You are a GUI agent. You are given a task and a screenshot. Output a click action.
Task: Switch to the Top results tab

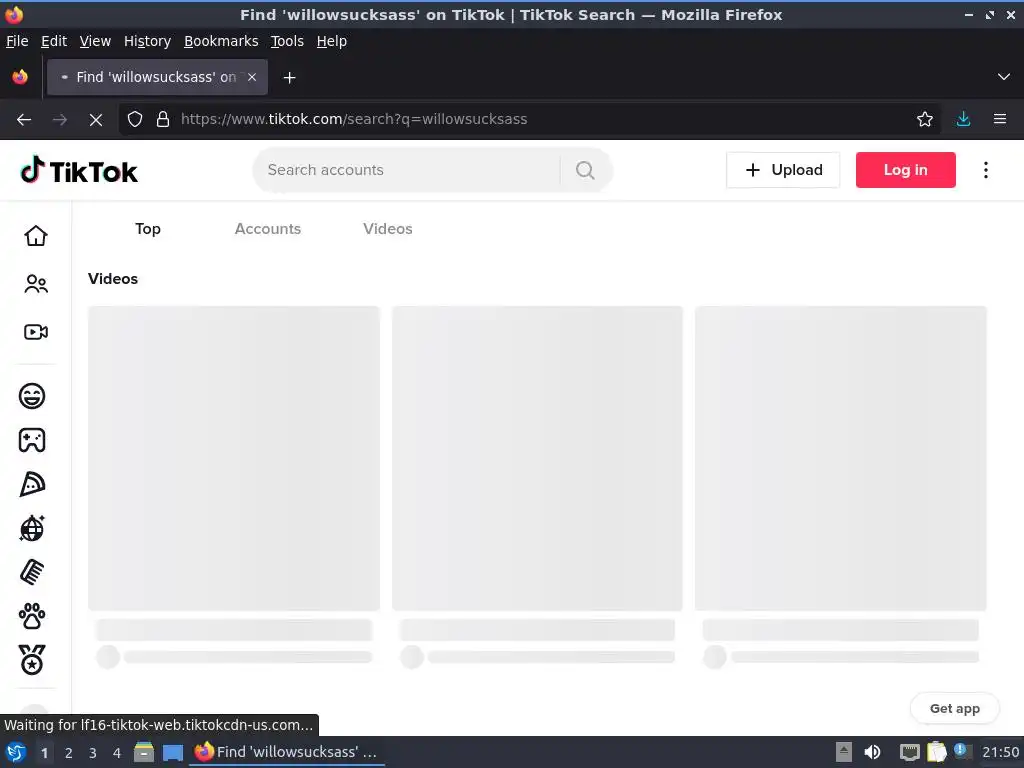(148, 229)
